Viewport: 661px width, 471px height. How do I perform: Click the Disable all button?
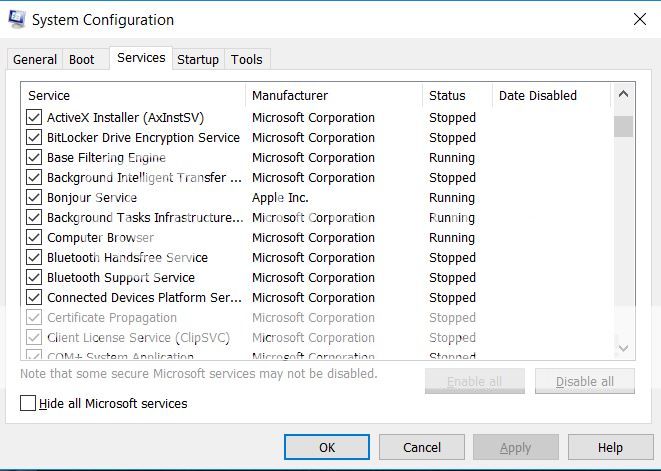pyautogui.click(x=585, y=381)
